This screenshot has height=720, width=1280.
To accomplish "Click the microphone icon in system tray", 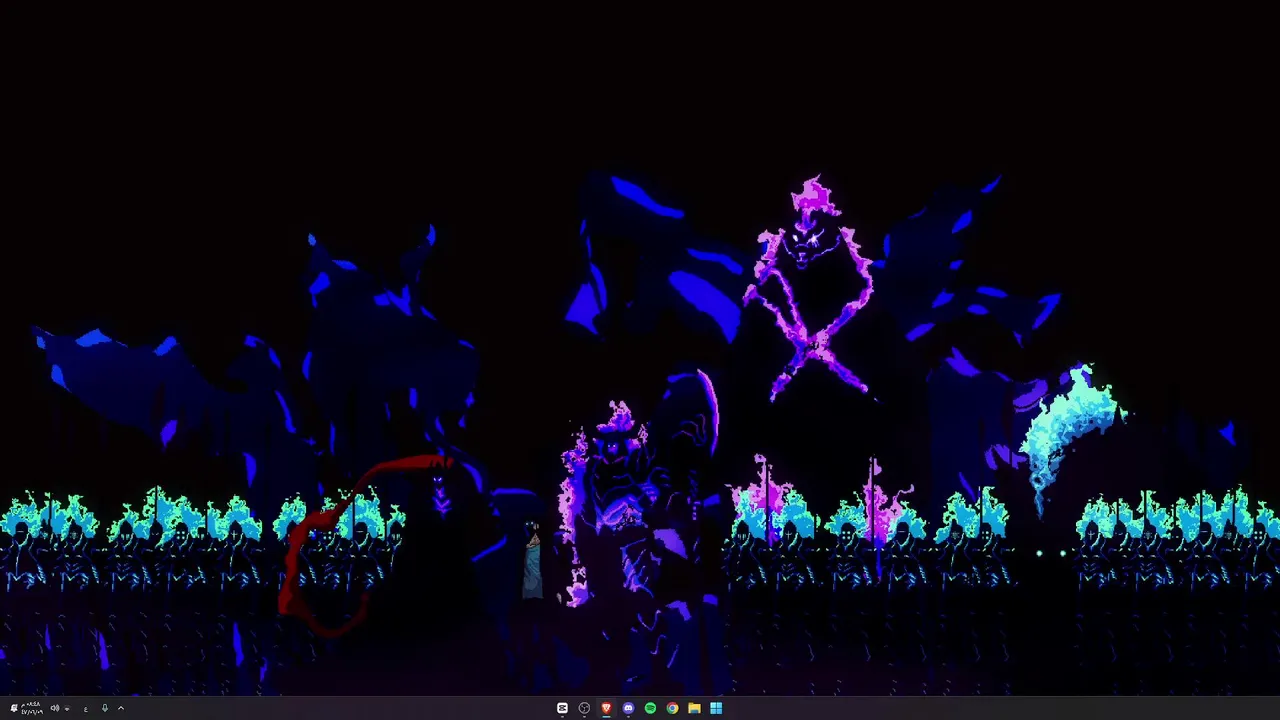I will point(104,708).
